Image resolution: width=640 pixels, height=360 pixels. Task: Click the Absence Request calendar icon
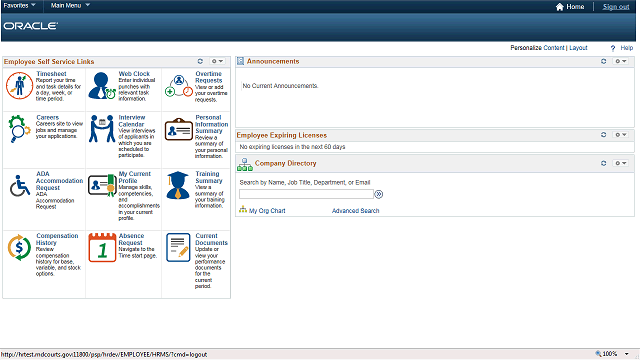pos(102,247)
